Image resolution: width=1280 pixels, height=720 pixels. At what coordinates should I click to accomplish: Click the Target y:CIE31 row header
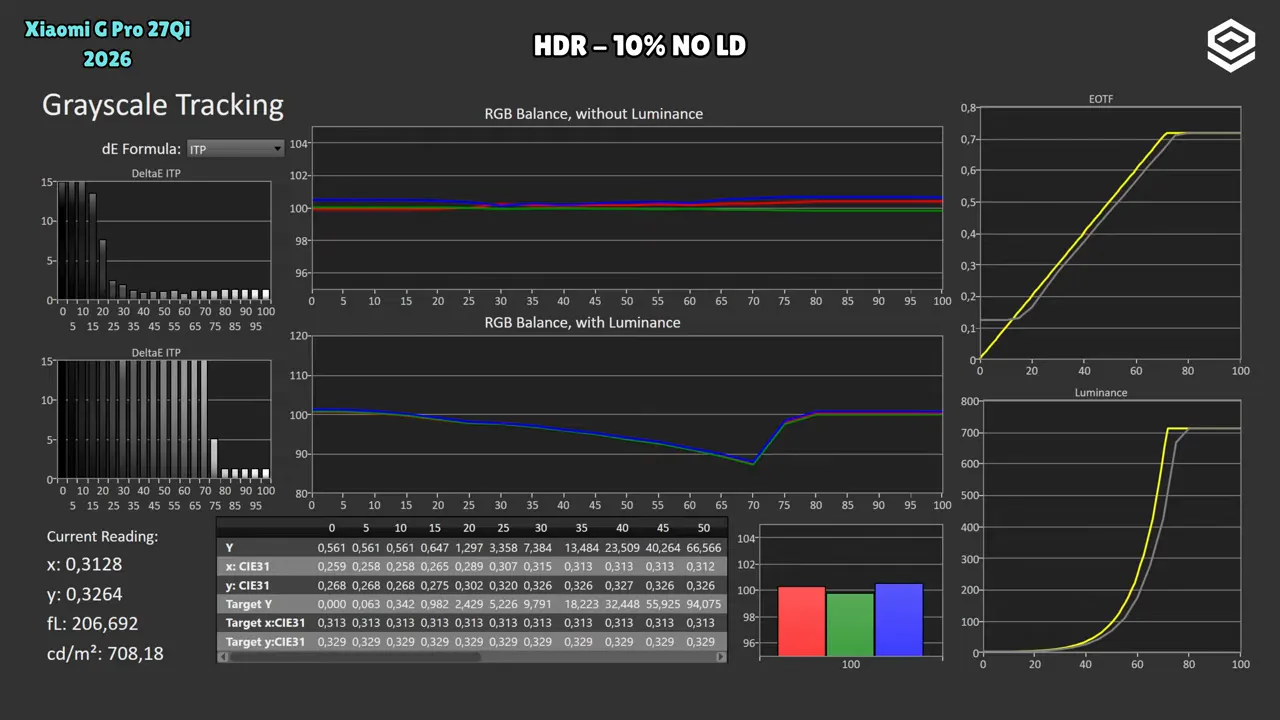pos(265,642)
